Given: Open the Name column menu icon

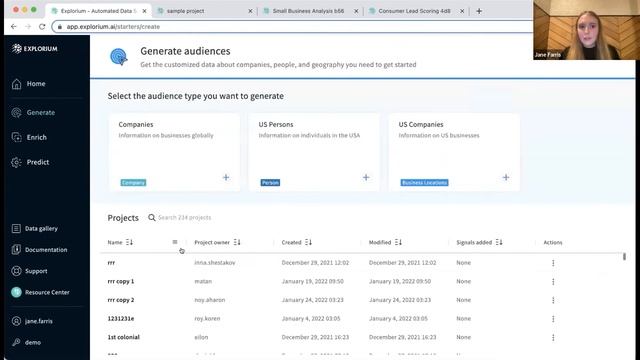Looking at the screenshot, I should click(175, 242).
